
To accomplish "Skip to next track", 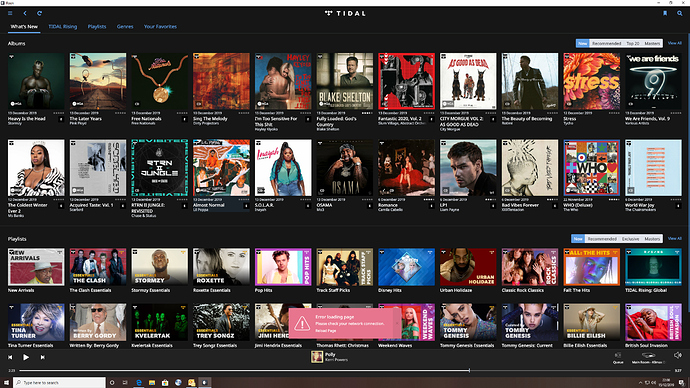I will click(42, 357).
